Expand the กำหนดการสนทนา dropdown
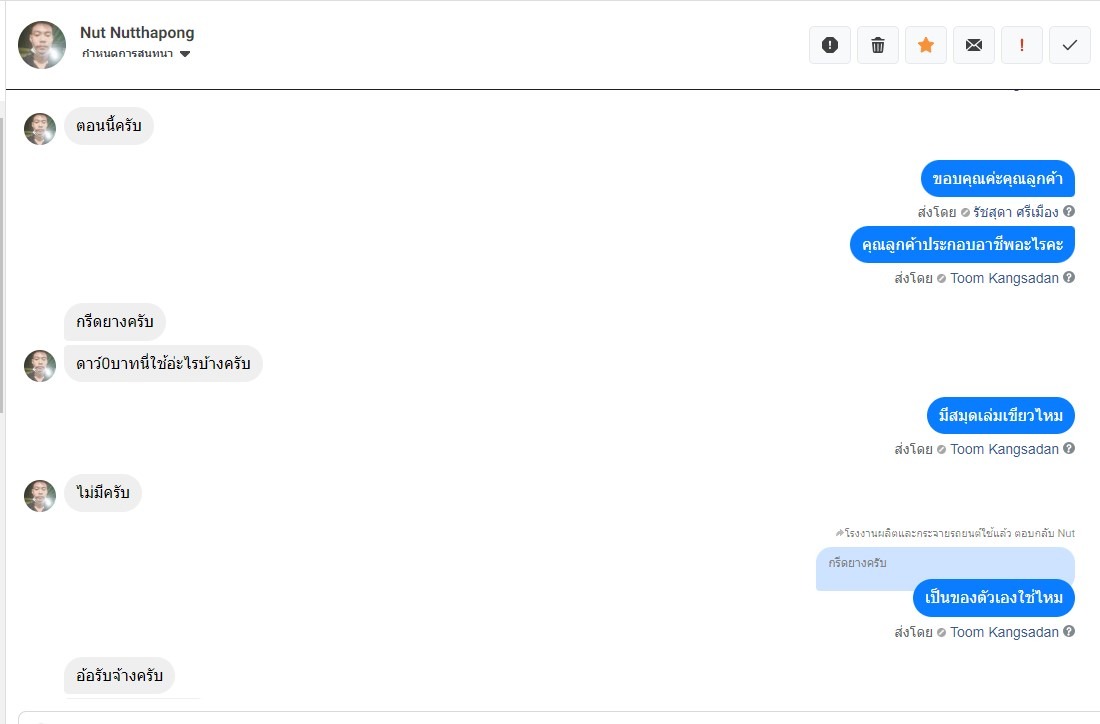Screen dimensions: 1100x724 185,54
